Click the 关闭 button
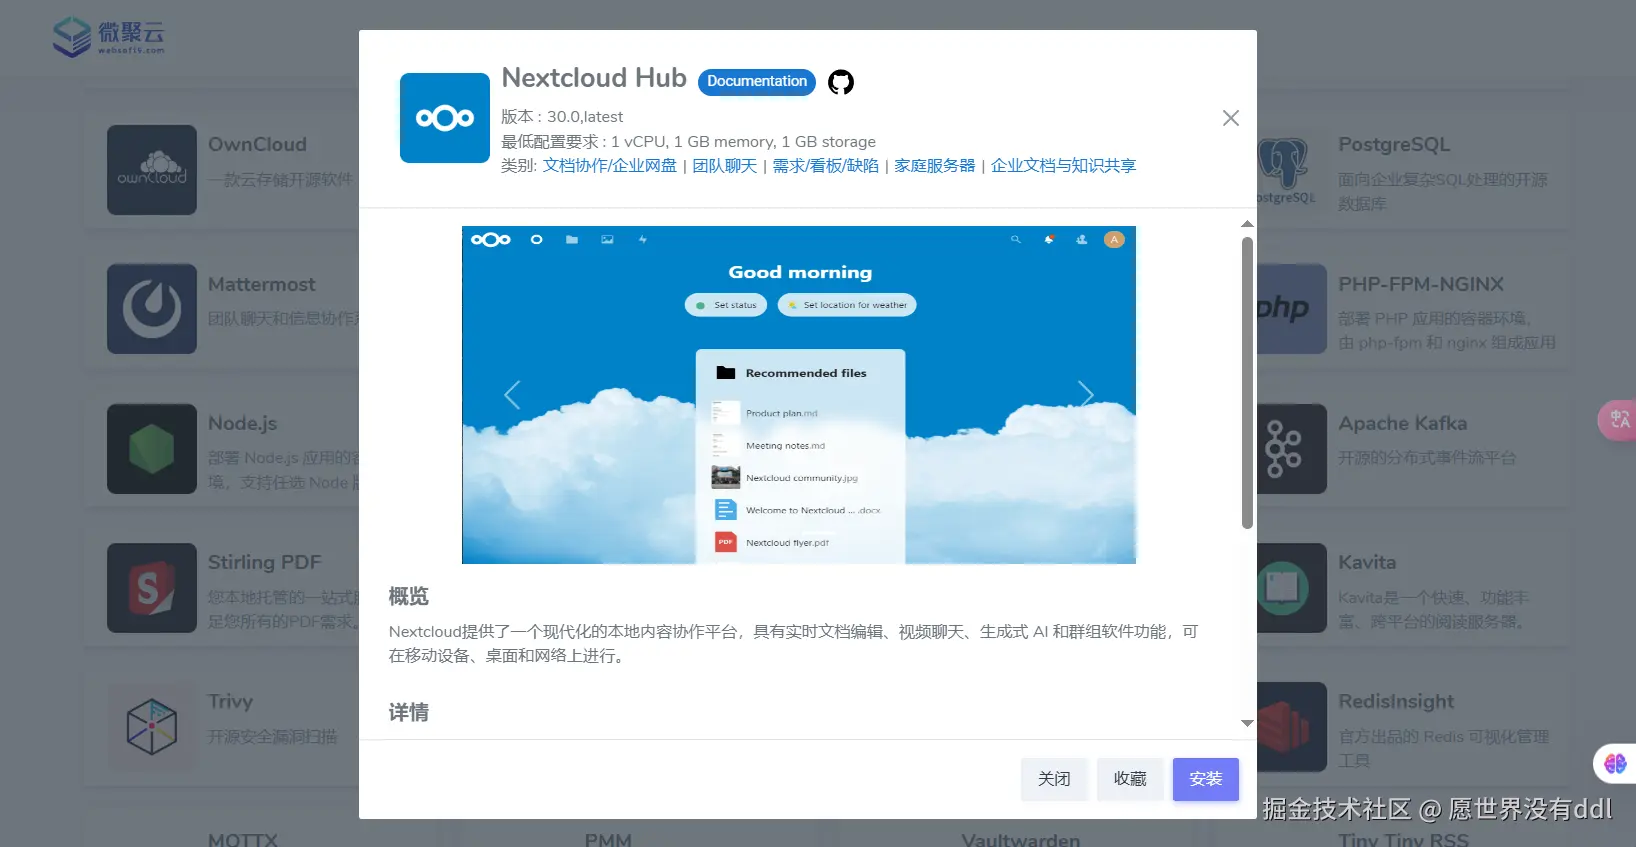1636x847 pixels. [x=1054, y=779]
